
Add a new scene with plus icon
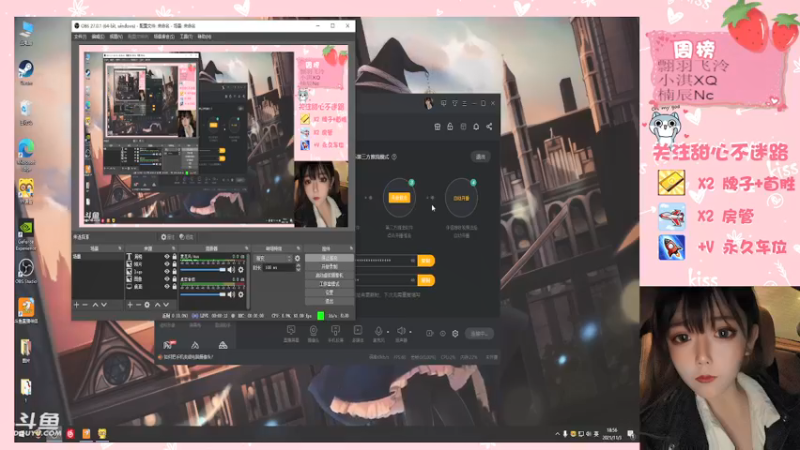coord(77,305)
